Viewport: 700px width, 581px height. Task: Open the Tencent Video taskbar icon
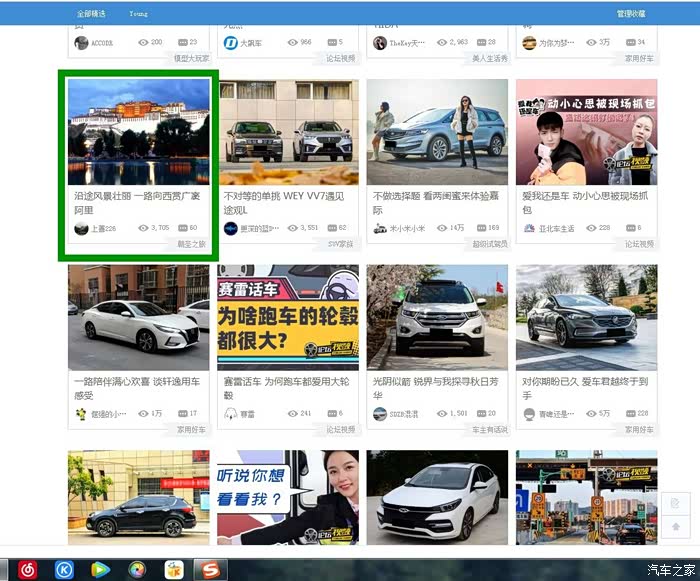point(99,569)
